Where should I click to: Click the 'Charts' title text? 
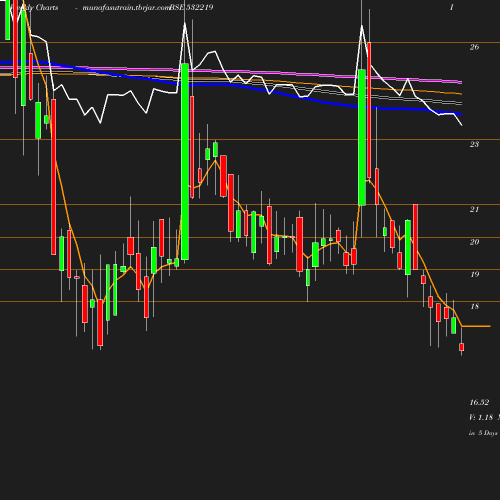point(47,7)
